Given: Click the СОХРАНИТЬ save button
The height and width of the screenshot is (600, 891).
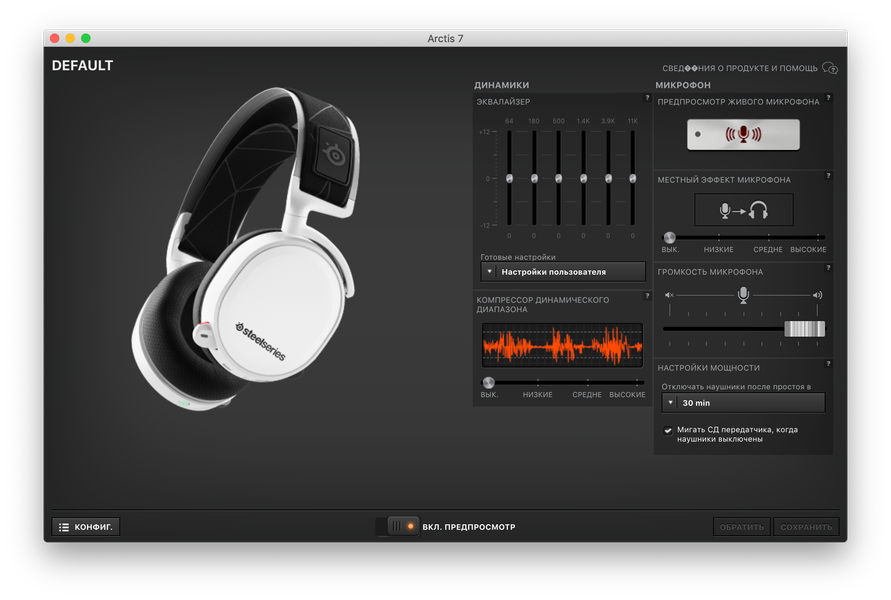Looking at the screenshot, I should [806, 527].
